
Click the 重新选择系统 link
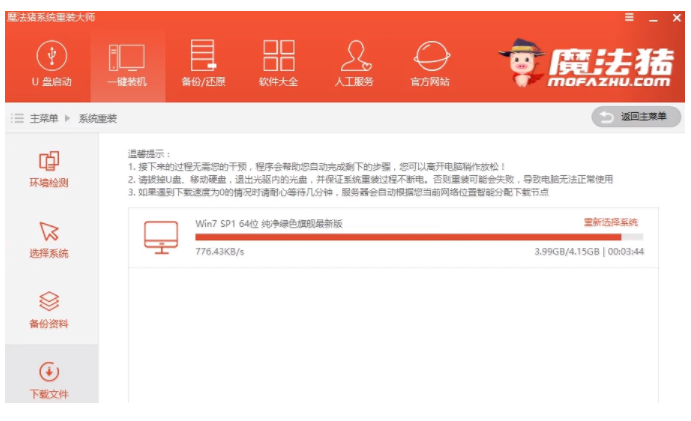point(610,222)
